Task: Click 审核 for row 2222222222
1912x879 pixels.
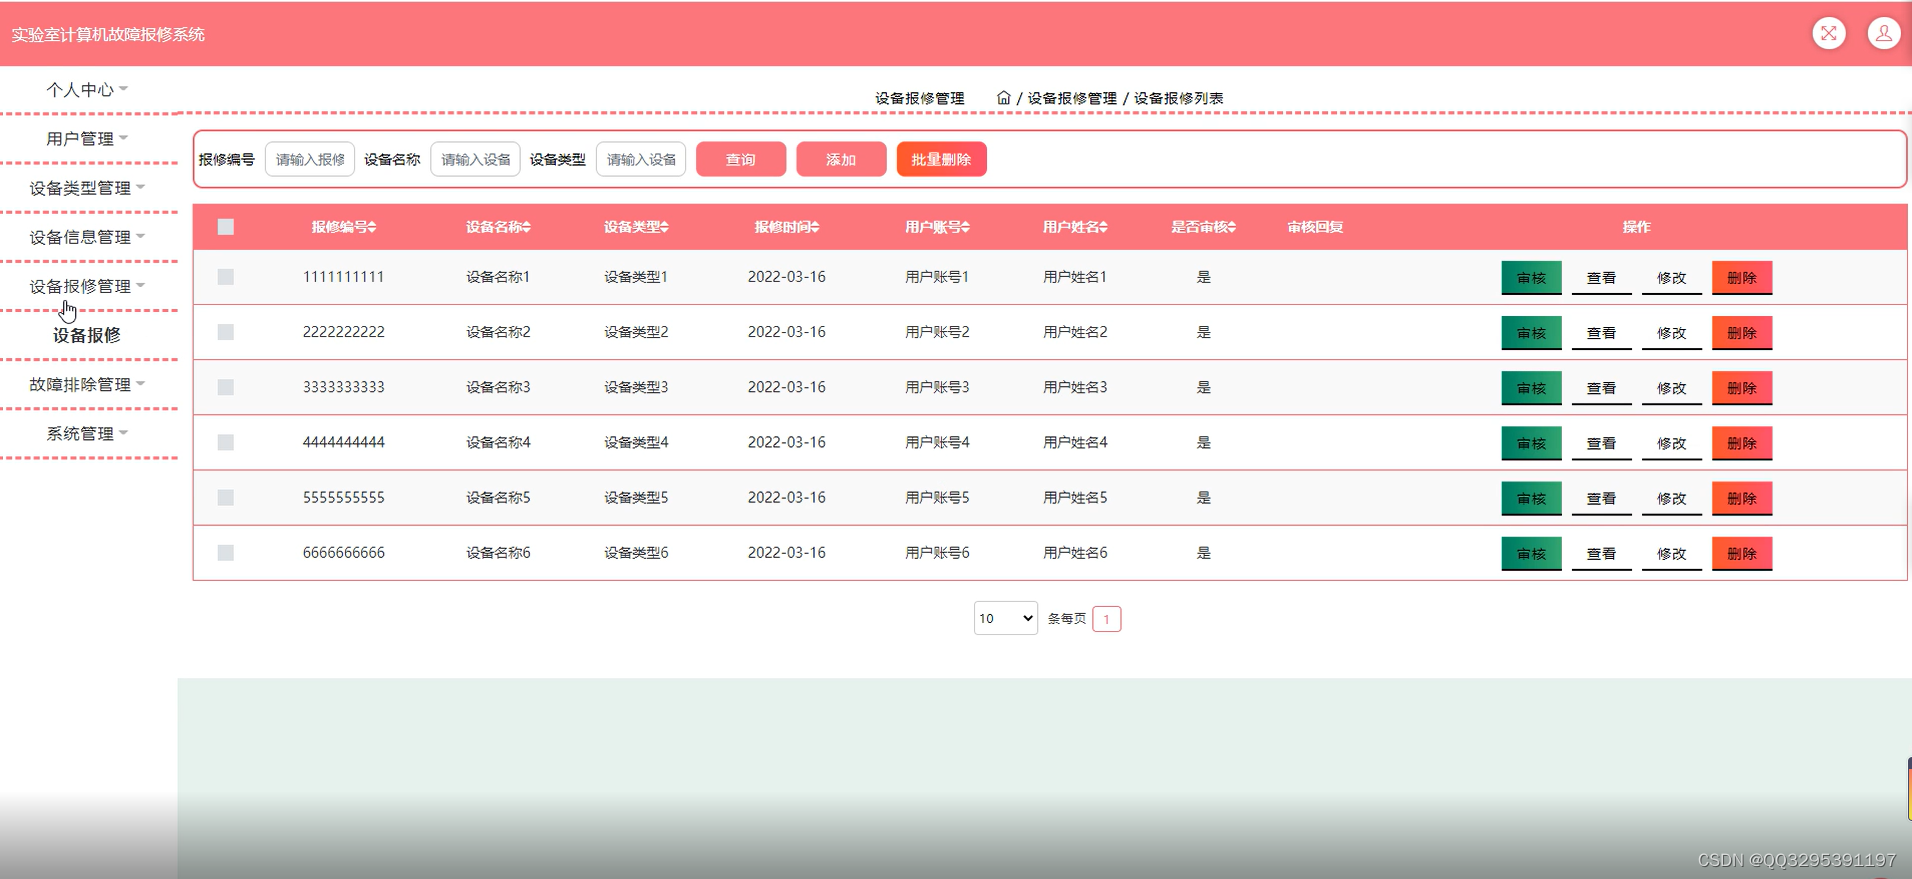Action: (1531, 333)
